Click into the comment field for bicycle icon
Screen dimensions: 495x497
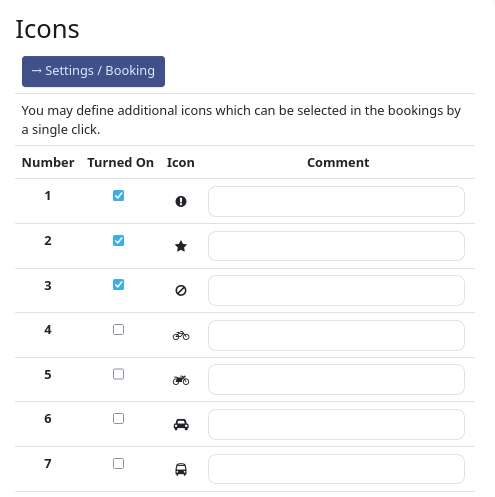[336, 335]
